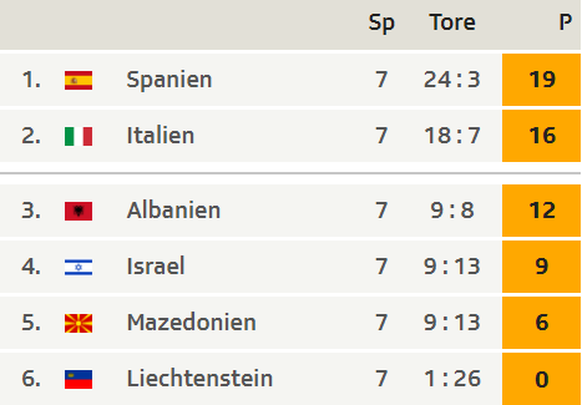Viewport: 582px width, 405px height.
Task: Click the Israel flag icon
Action: coord(78,267)
